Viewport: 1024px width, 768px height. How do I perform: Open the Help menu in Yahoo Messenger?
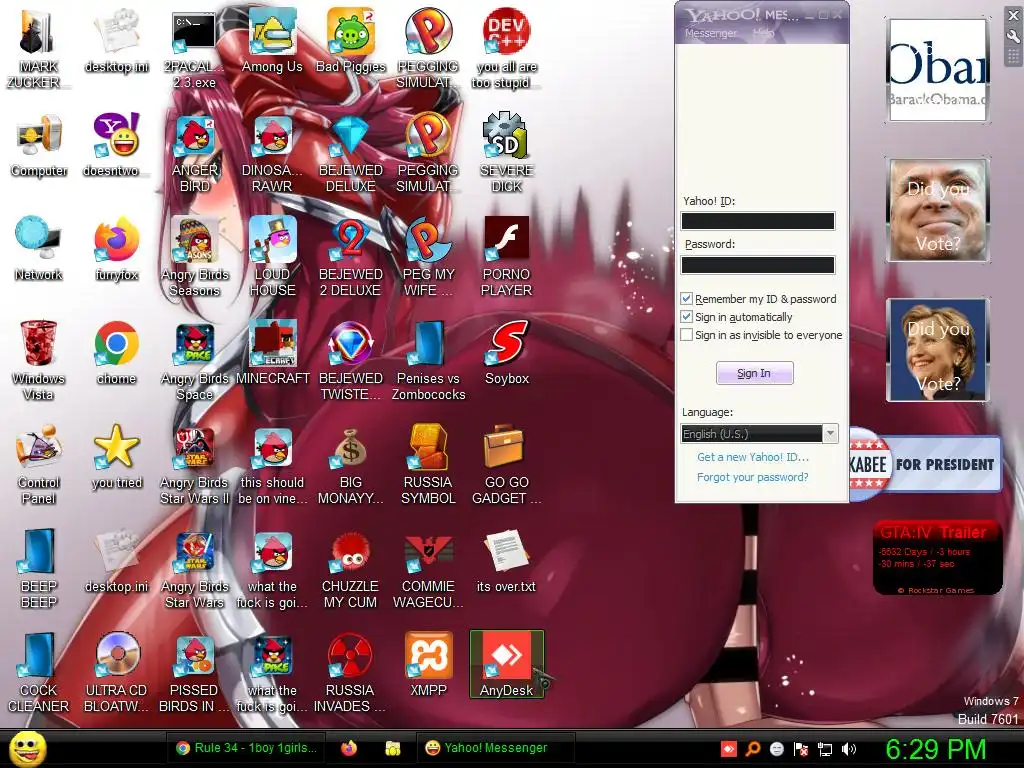pos(762,33)
